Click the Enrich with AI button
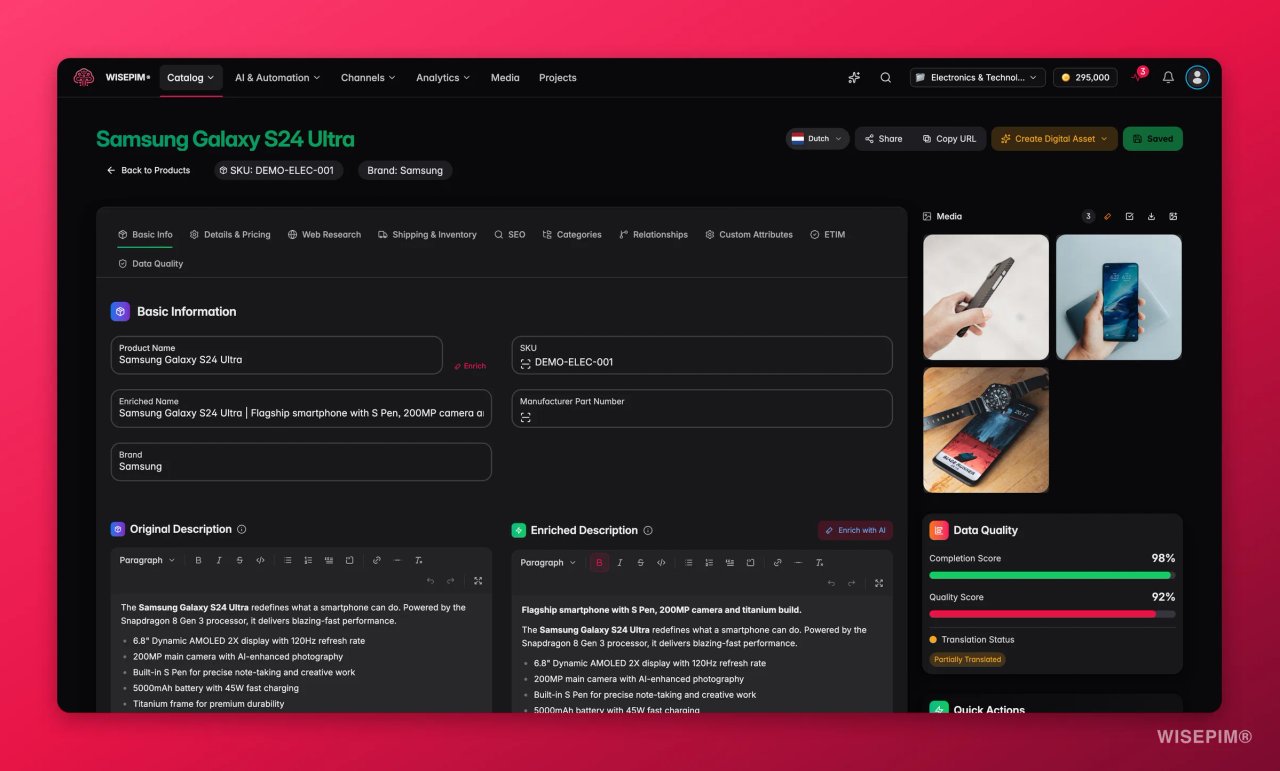 point(855,530)
